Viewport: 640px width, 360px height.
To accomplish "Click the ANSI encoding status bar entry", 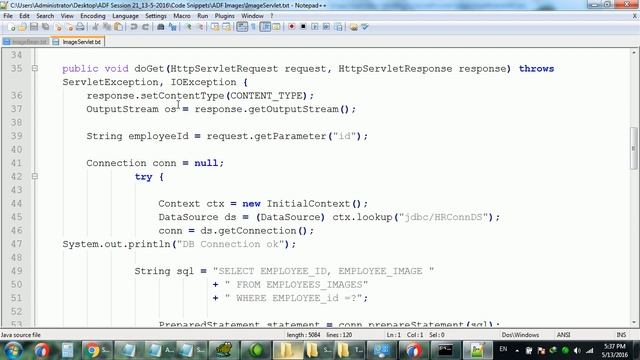I will click(563, 335).
